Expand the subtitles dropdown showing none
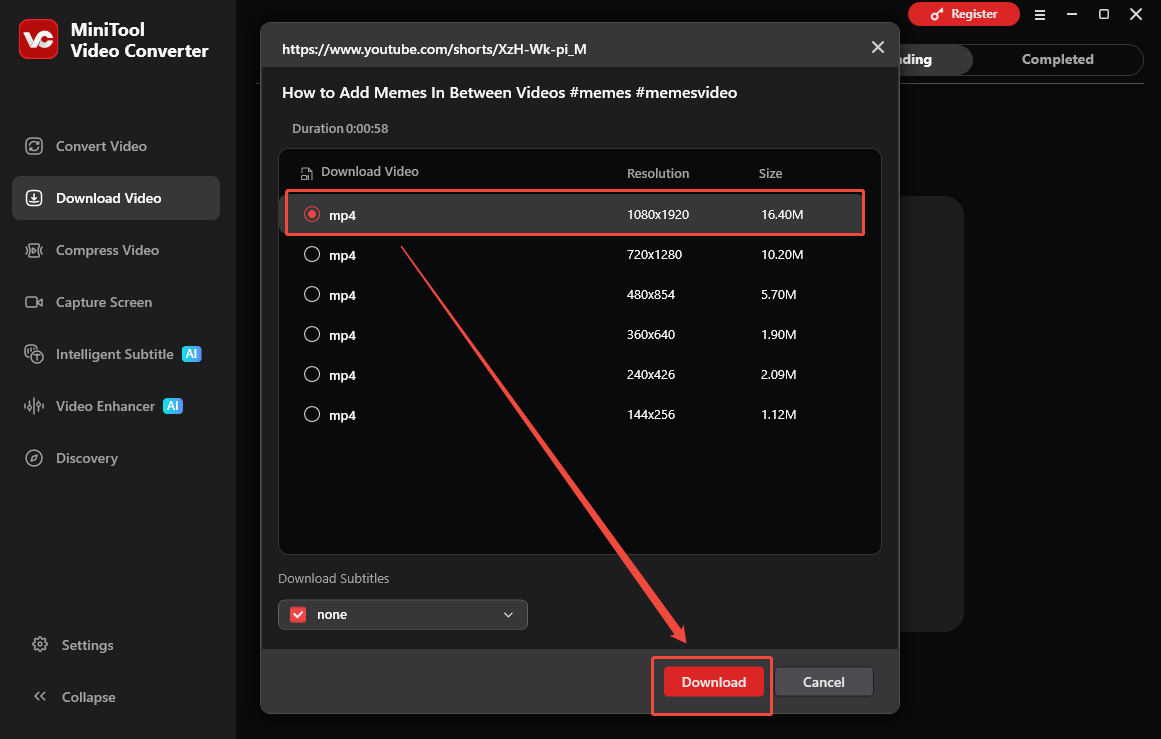 [403, 615]
